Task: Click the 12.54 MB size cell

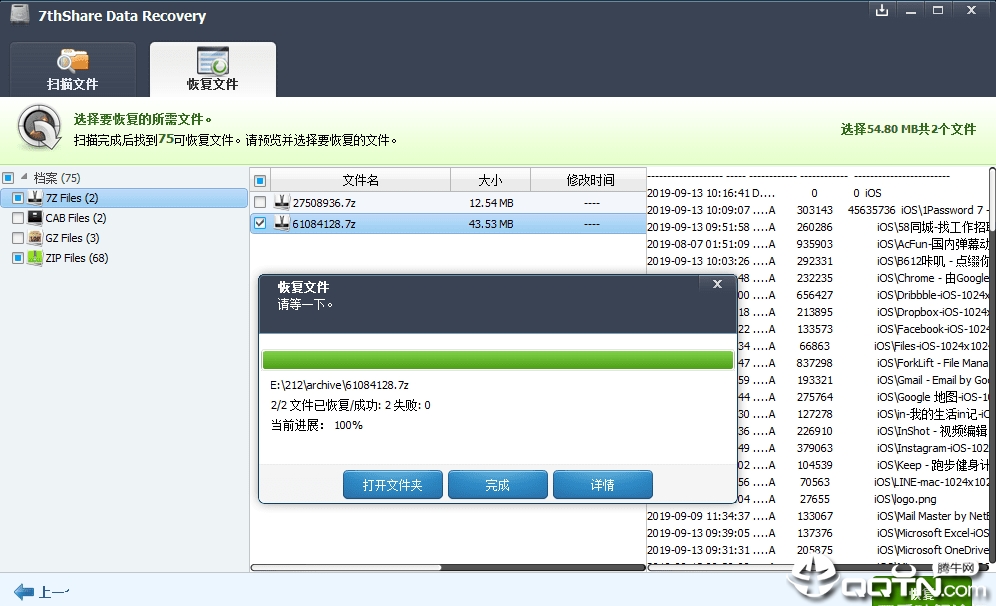Action: click(491, 203)
